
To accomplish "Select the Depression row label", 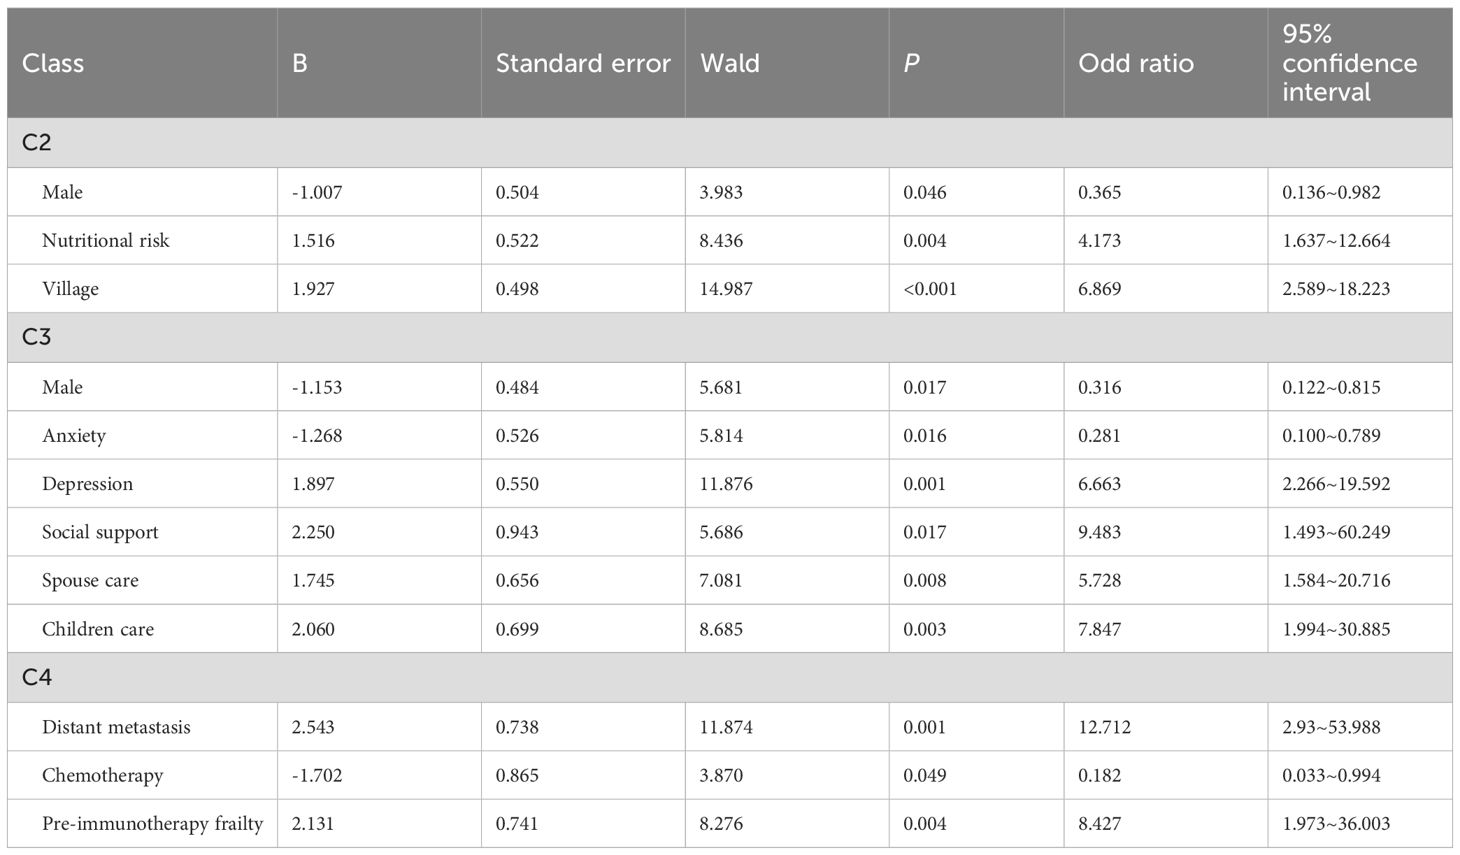I will coord(87,484).
